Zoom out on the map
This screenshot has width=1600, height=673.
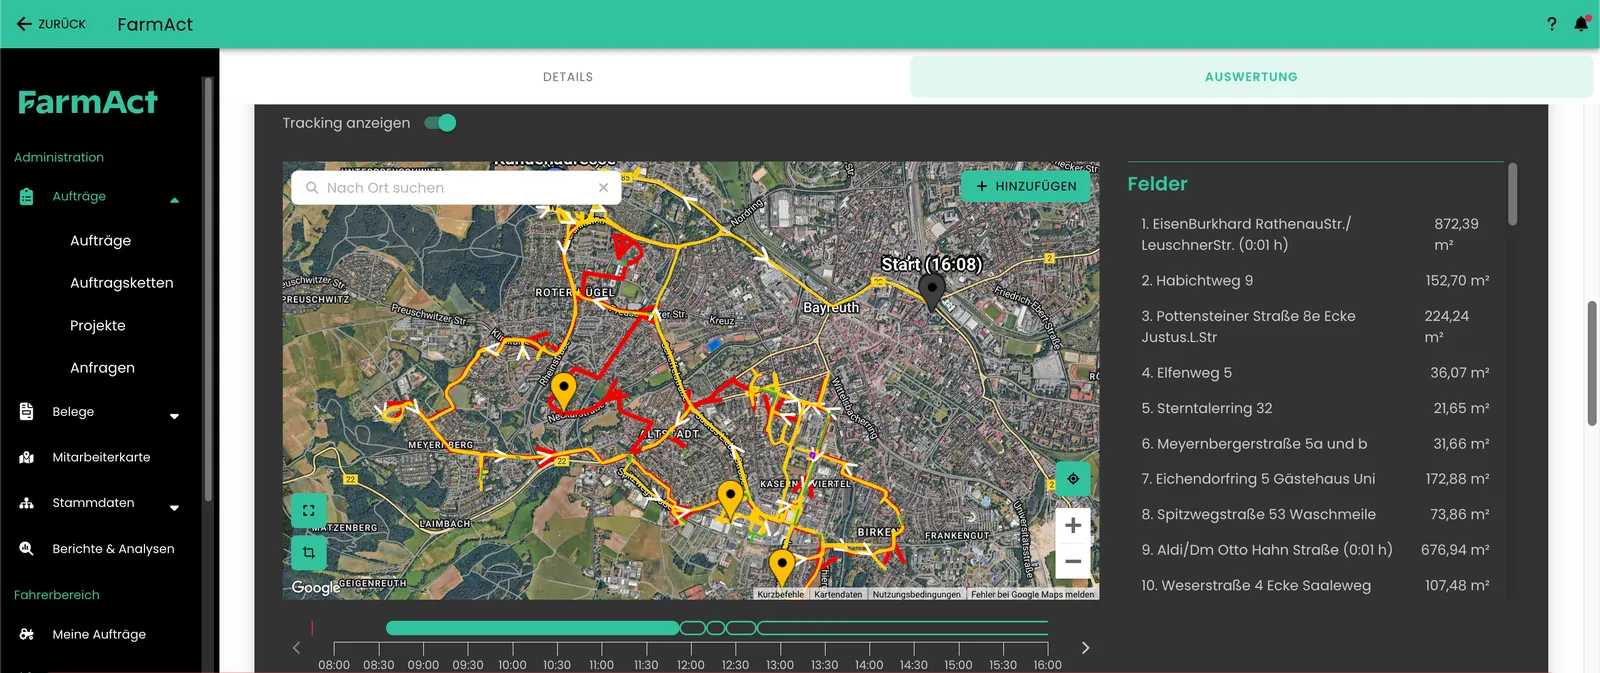point(1073,562)
